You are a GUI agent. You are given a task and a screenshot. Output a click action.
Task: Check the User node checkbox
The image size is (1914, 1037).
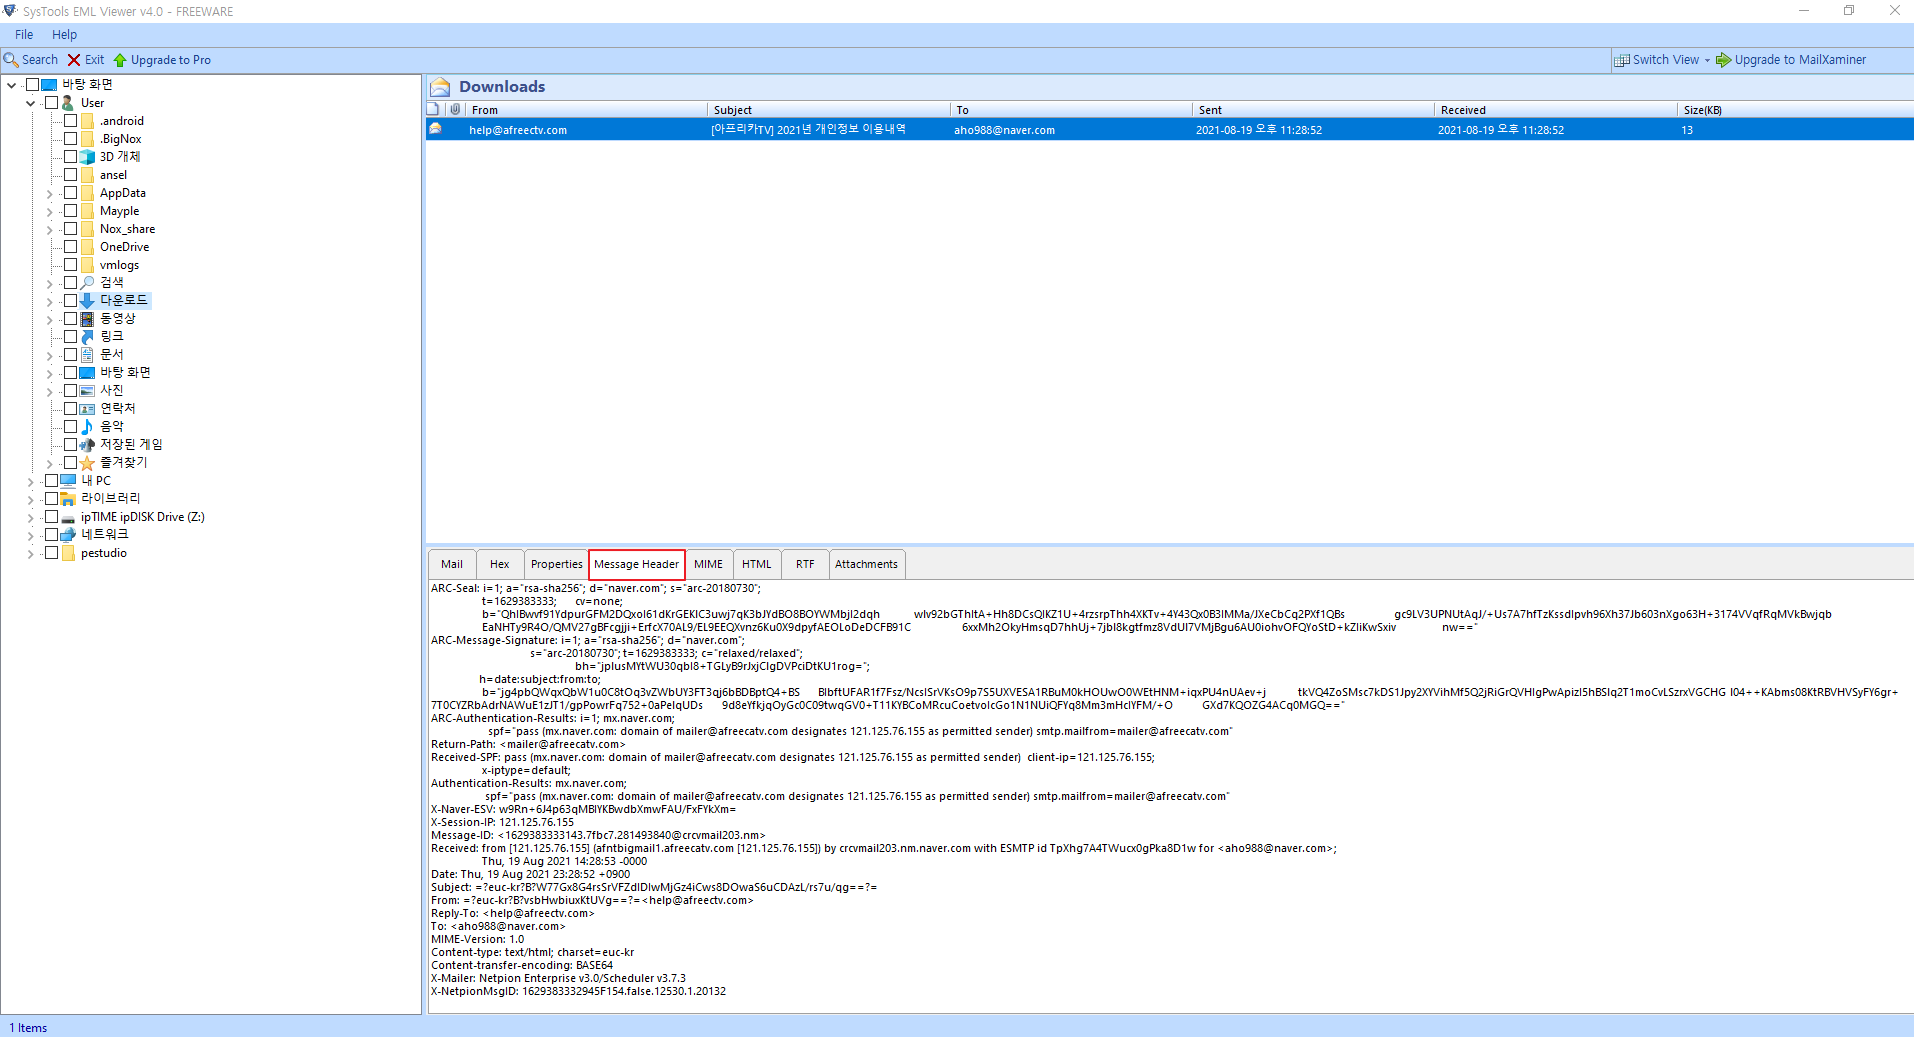point(51,103)
